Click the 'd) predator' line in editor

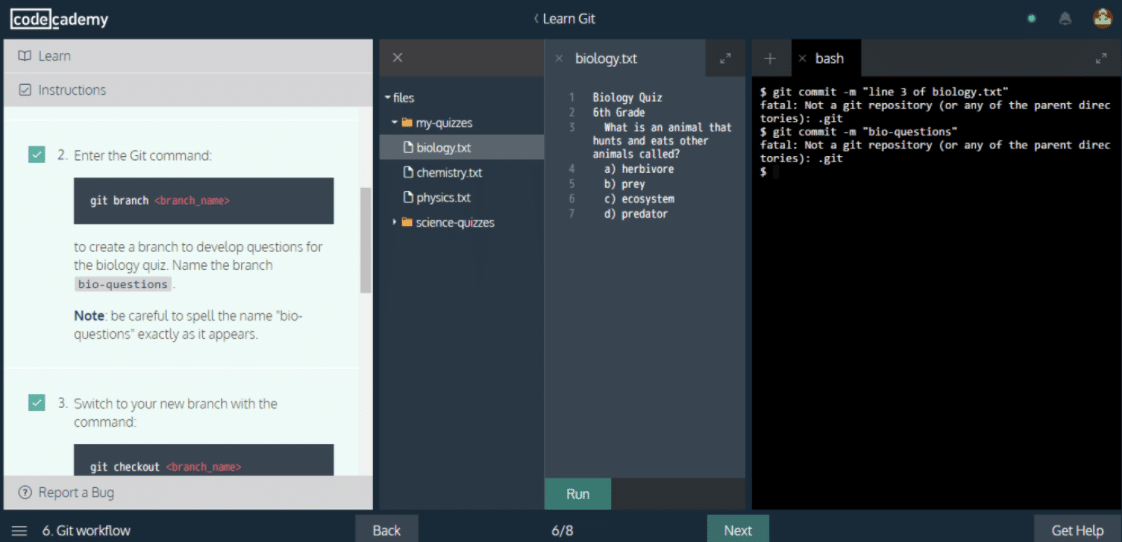click(x=635, y=213)
